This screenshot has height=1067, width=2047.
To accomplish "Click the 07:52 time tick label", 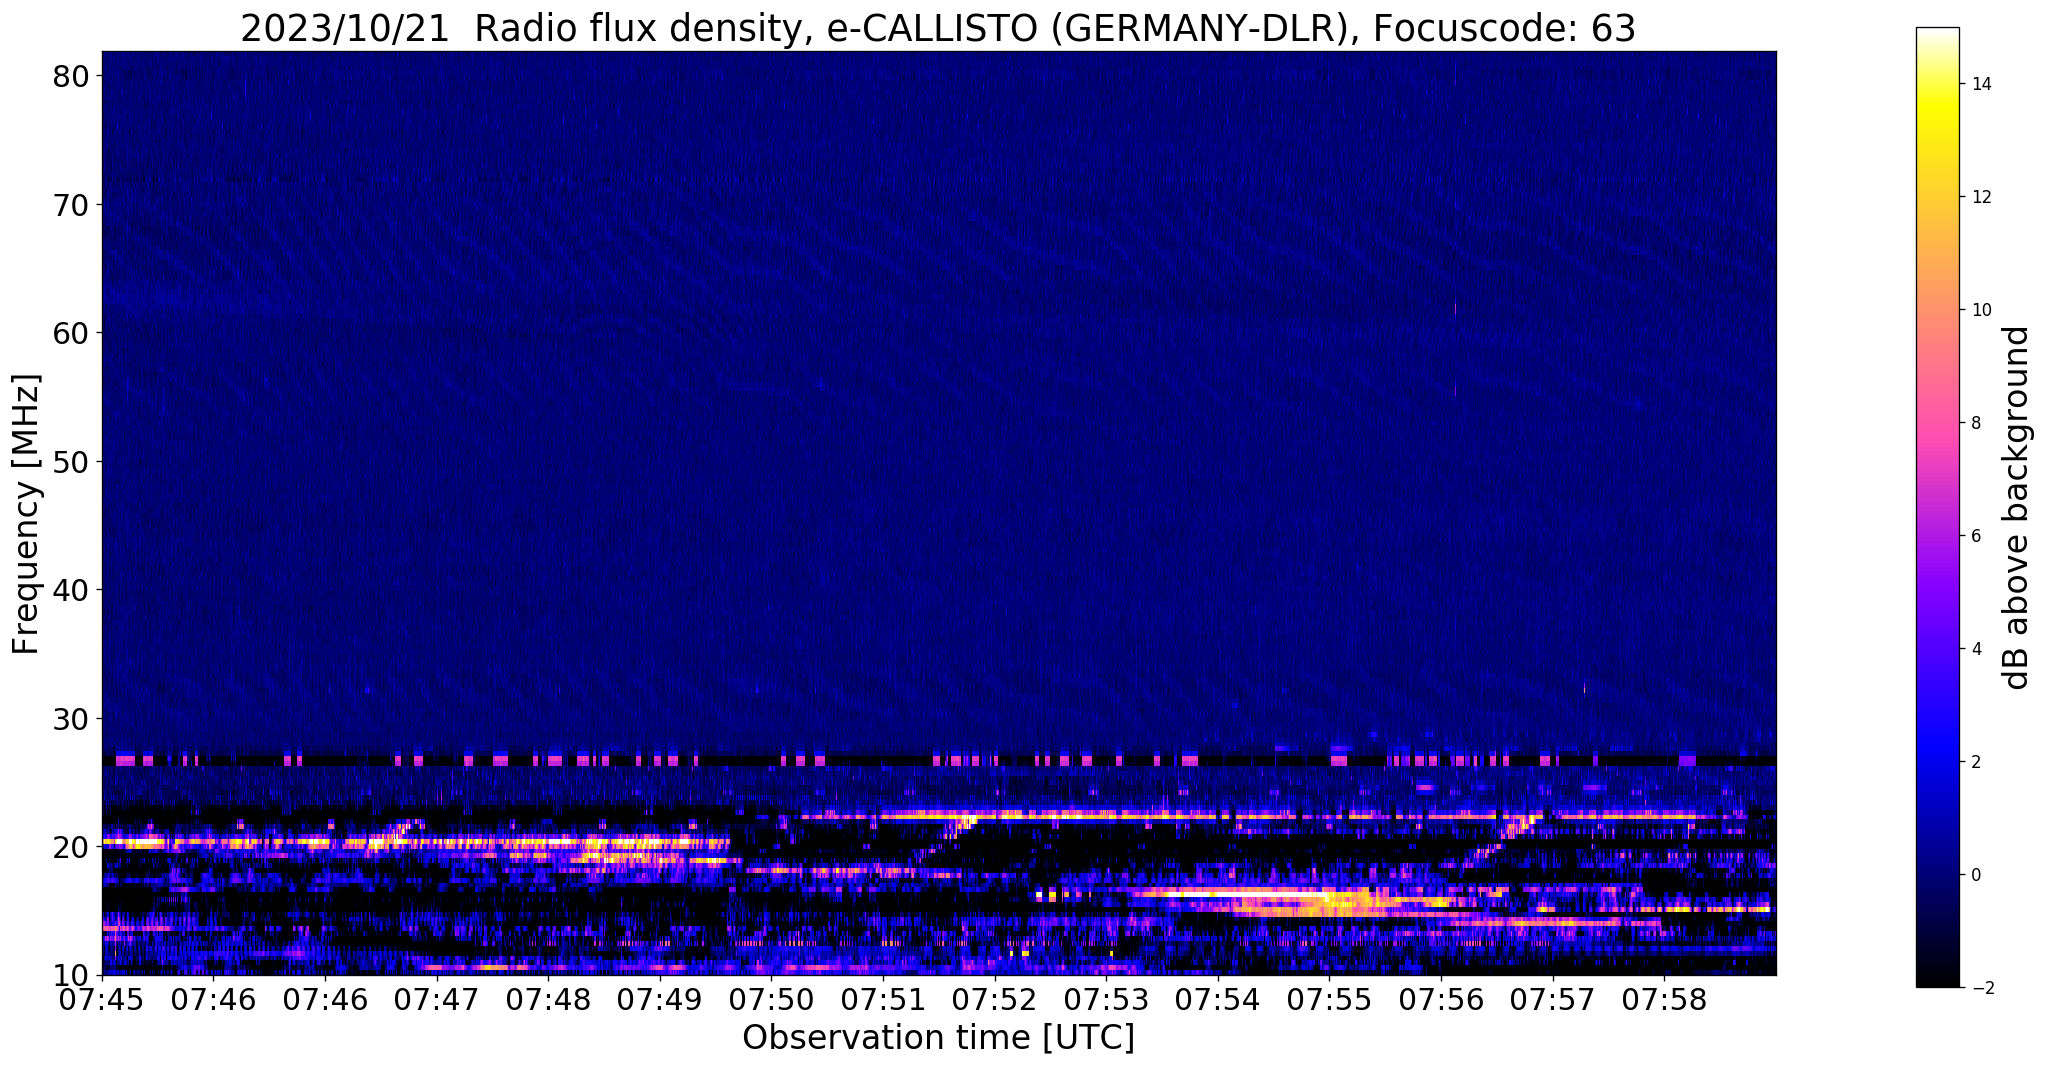I will (x=995, y=999).
